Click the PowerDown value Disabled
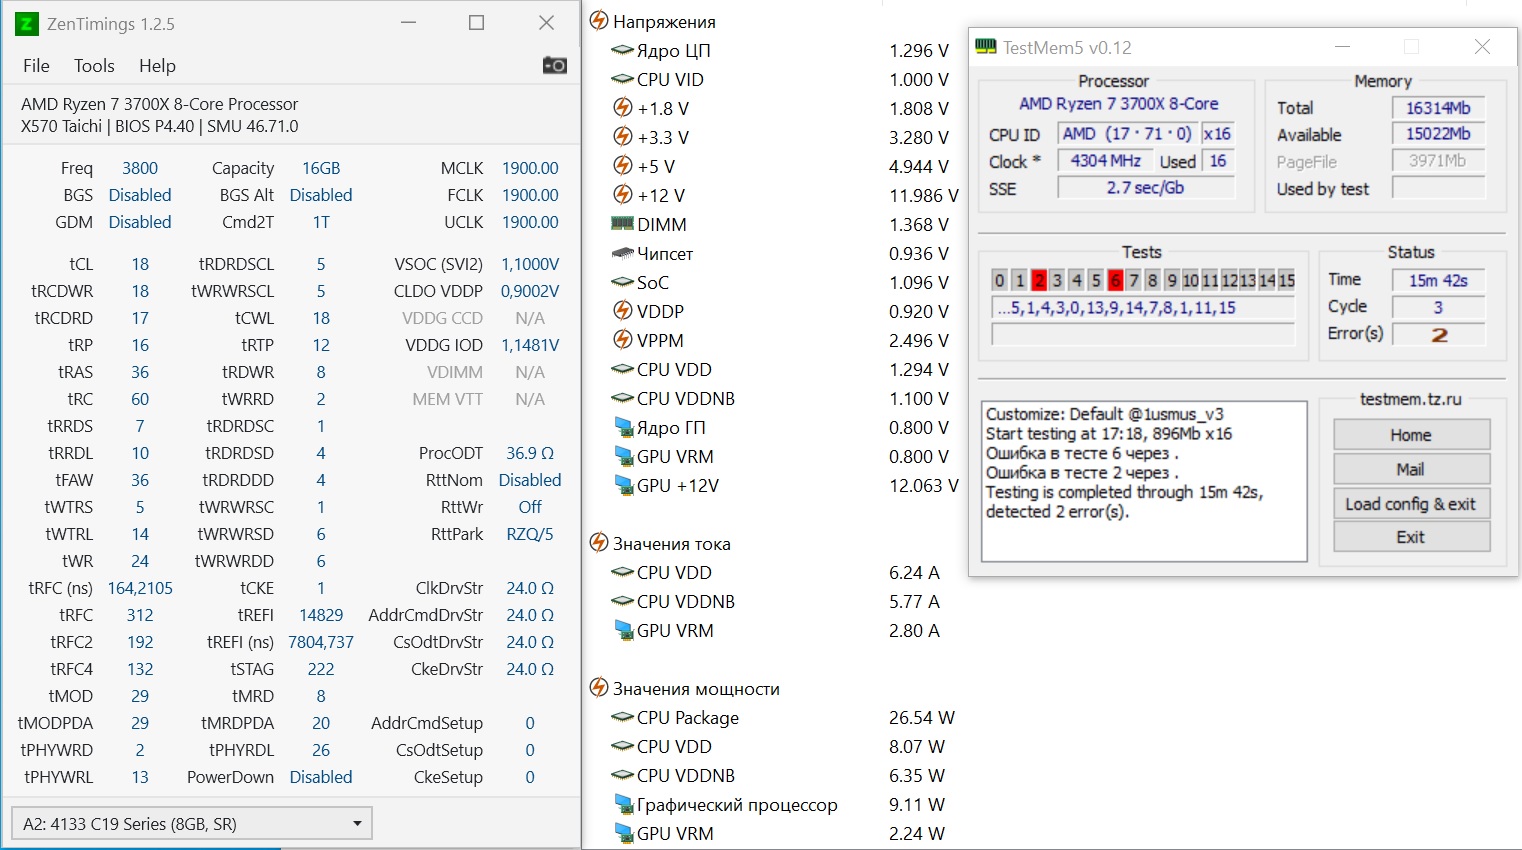Viewport: 1522px width, 850px height. (x=321, y=777)
